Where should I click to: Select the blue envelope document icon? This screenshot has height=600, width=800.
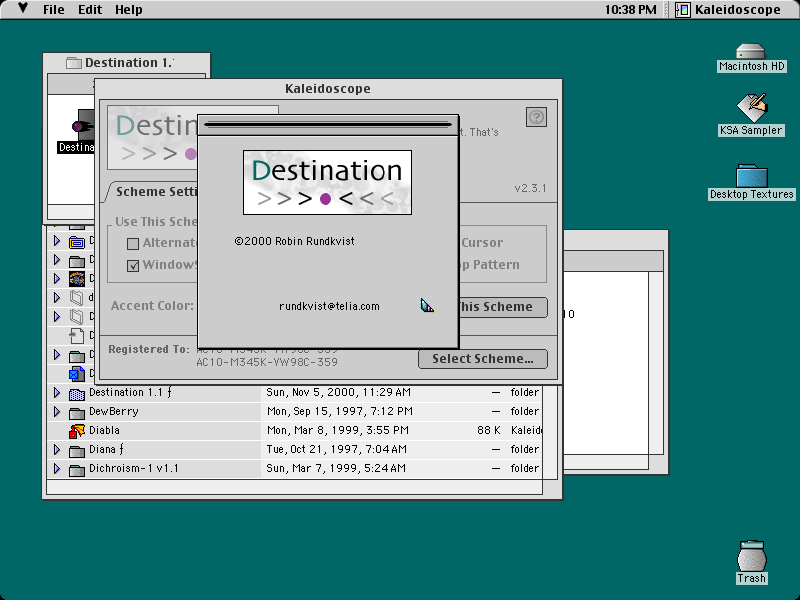click(x=77, y=374)
